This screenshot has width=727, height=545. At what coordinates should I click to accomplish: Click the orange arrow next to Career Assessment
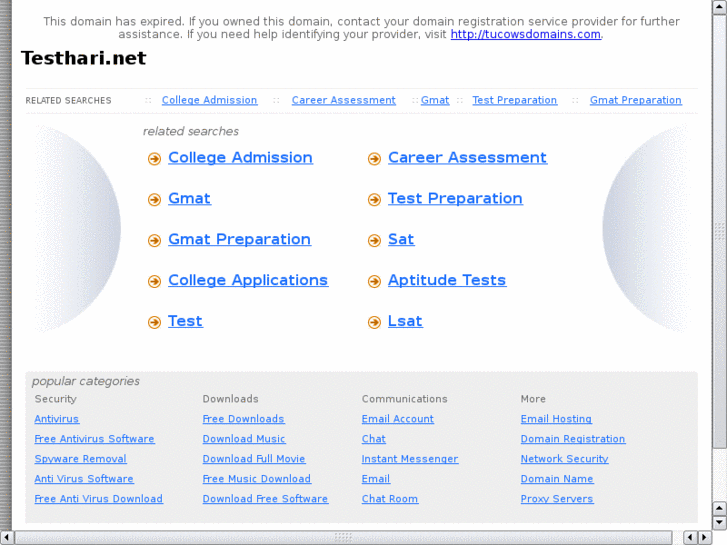click(374, 159)
